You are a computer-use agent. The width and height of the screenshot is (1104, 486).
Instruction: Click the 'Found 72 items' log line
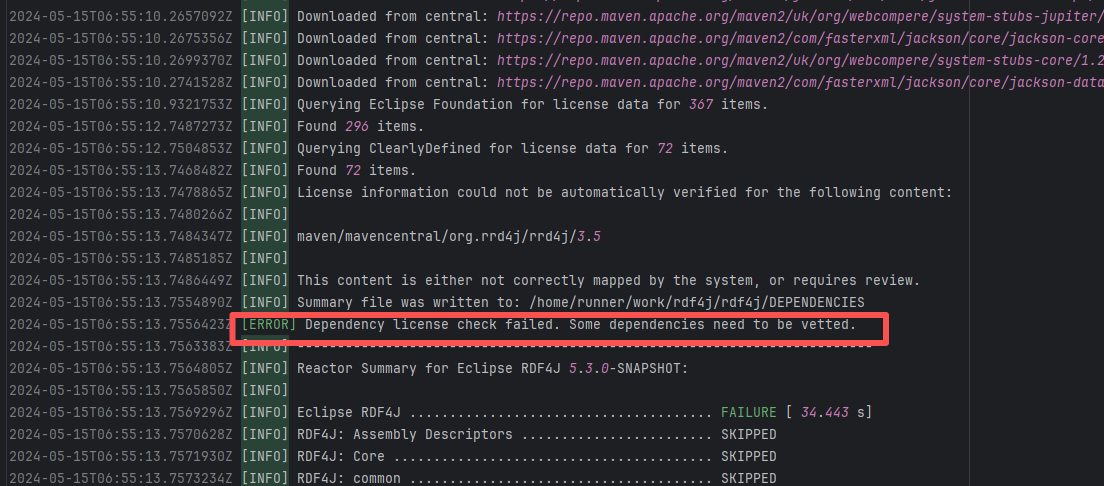click(356, 170)
